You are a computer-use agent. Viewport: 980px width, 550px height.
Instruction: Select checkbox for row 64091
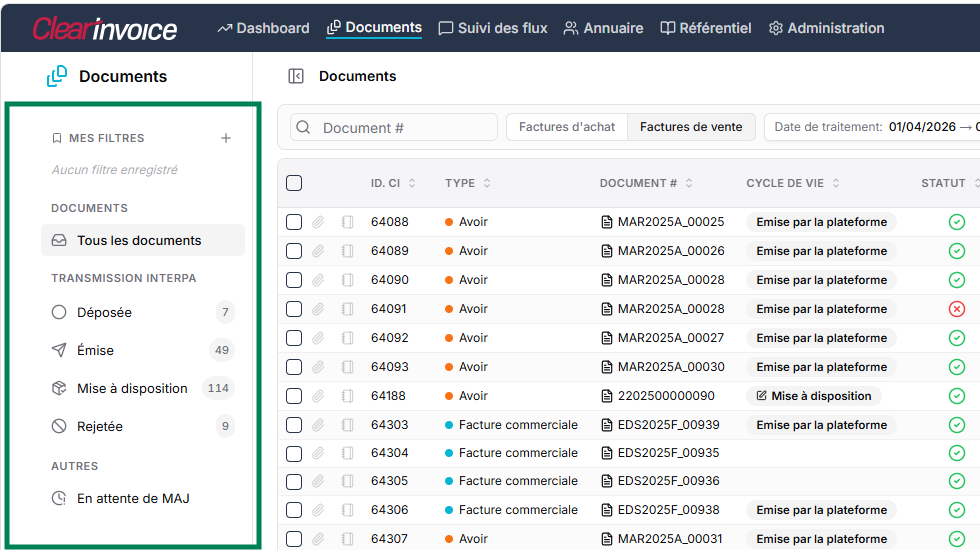294,309
